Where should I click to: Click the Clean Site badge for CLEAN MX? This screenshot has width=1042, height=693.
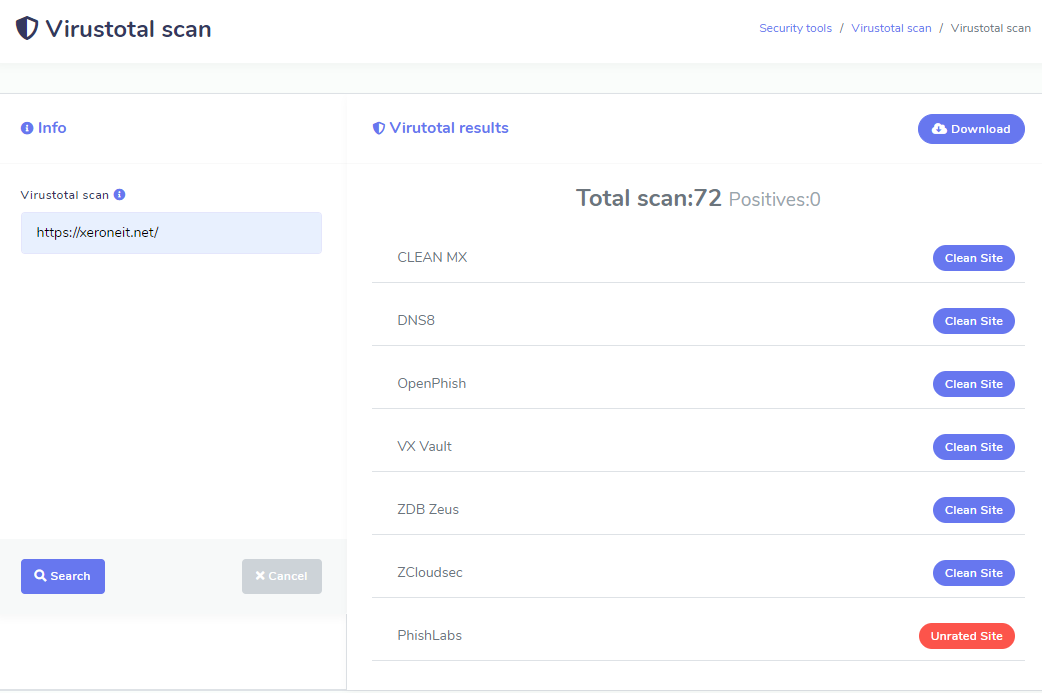click(973, 258)
